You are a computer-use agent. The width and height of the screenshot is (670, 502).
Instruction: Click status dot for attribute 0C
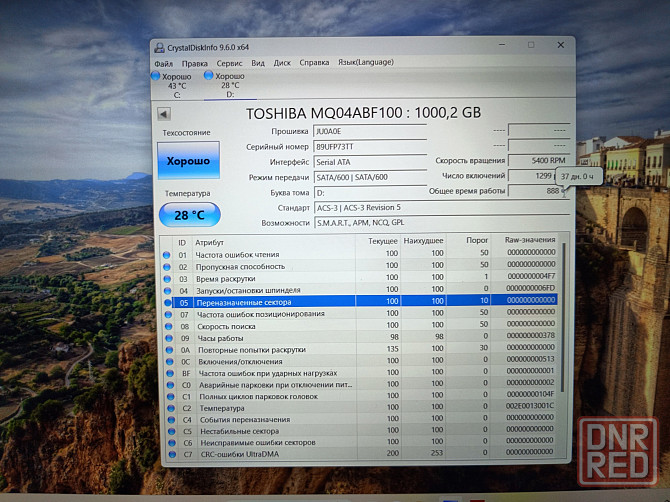point(170,362)
